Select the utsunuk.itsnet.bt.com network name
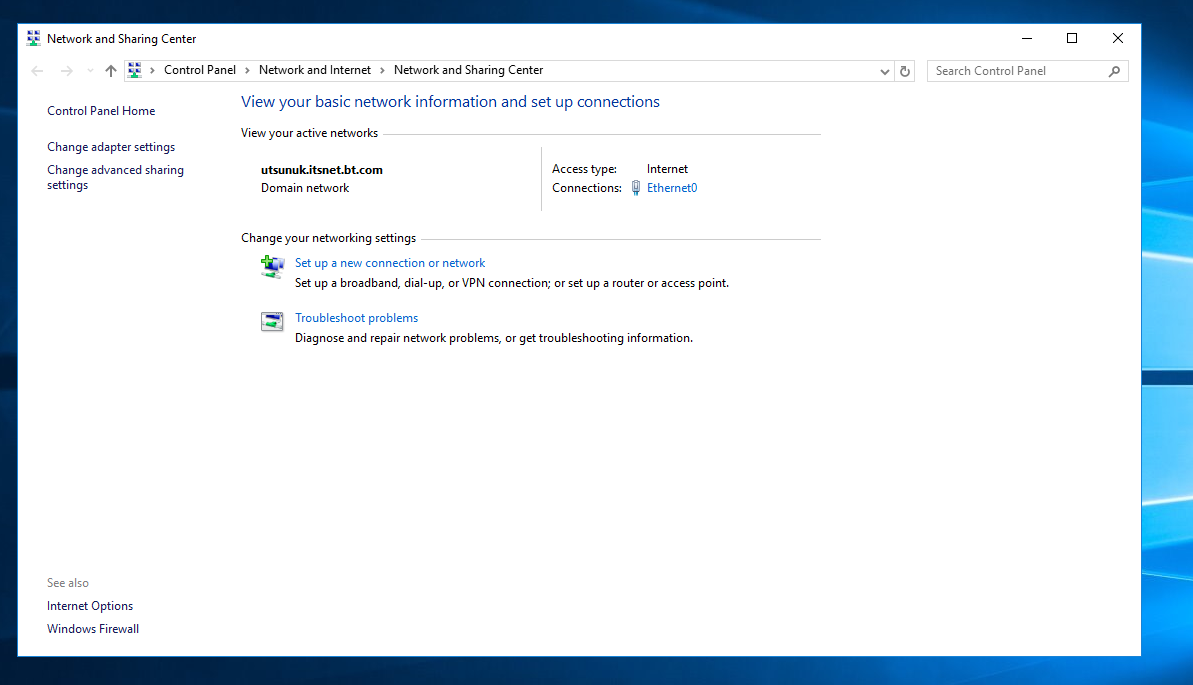 (x=322, y=170)
